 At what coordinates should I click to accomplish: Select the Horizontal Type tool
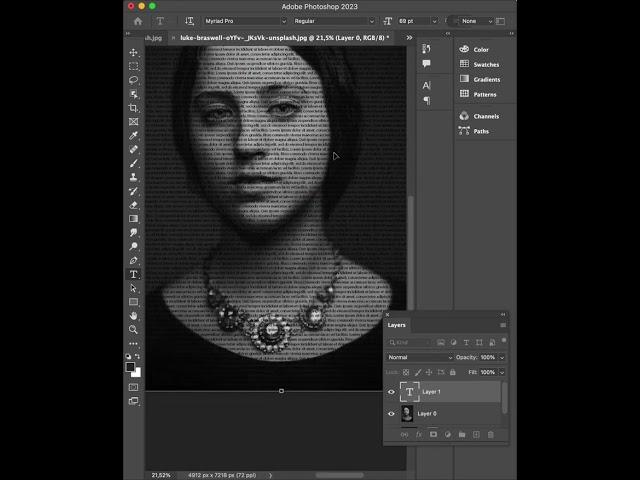pyautogui.click(x=133, y=274)
